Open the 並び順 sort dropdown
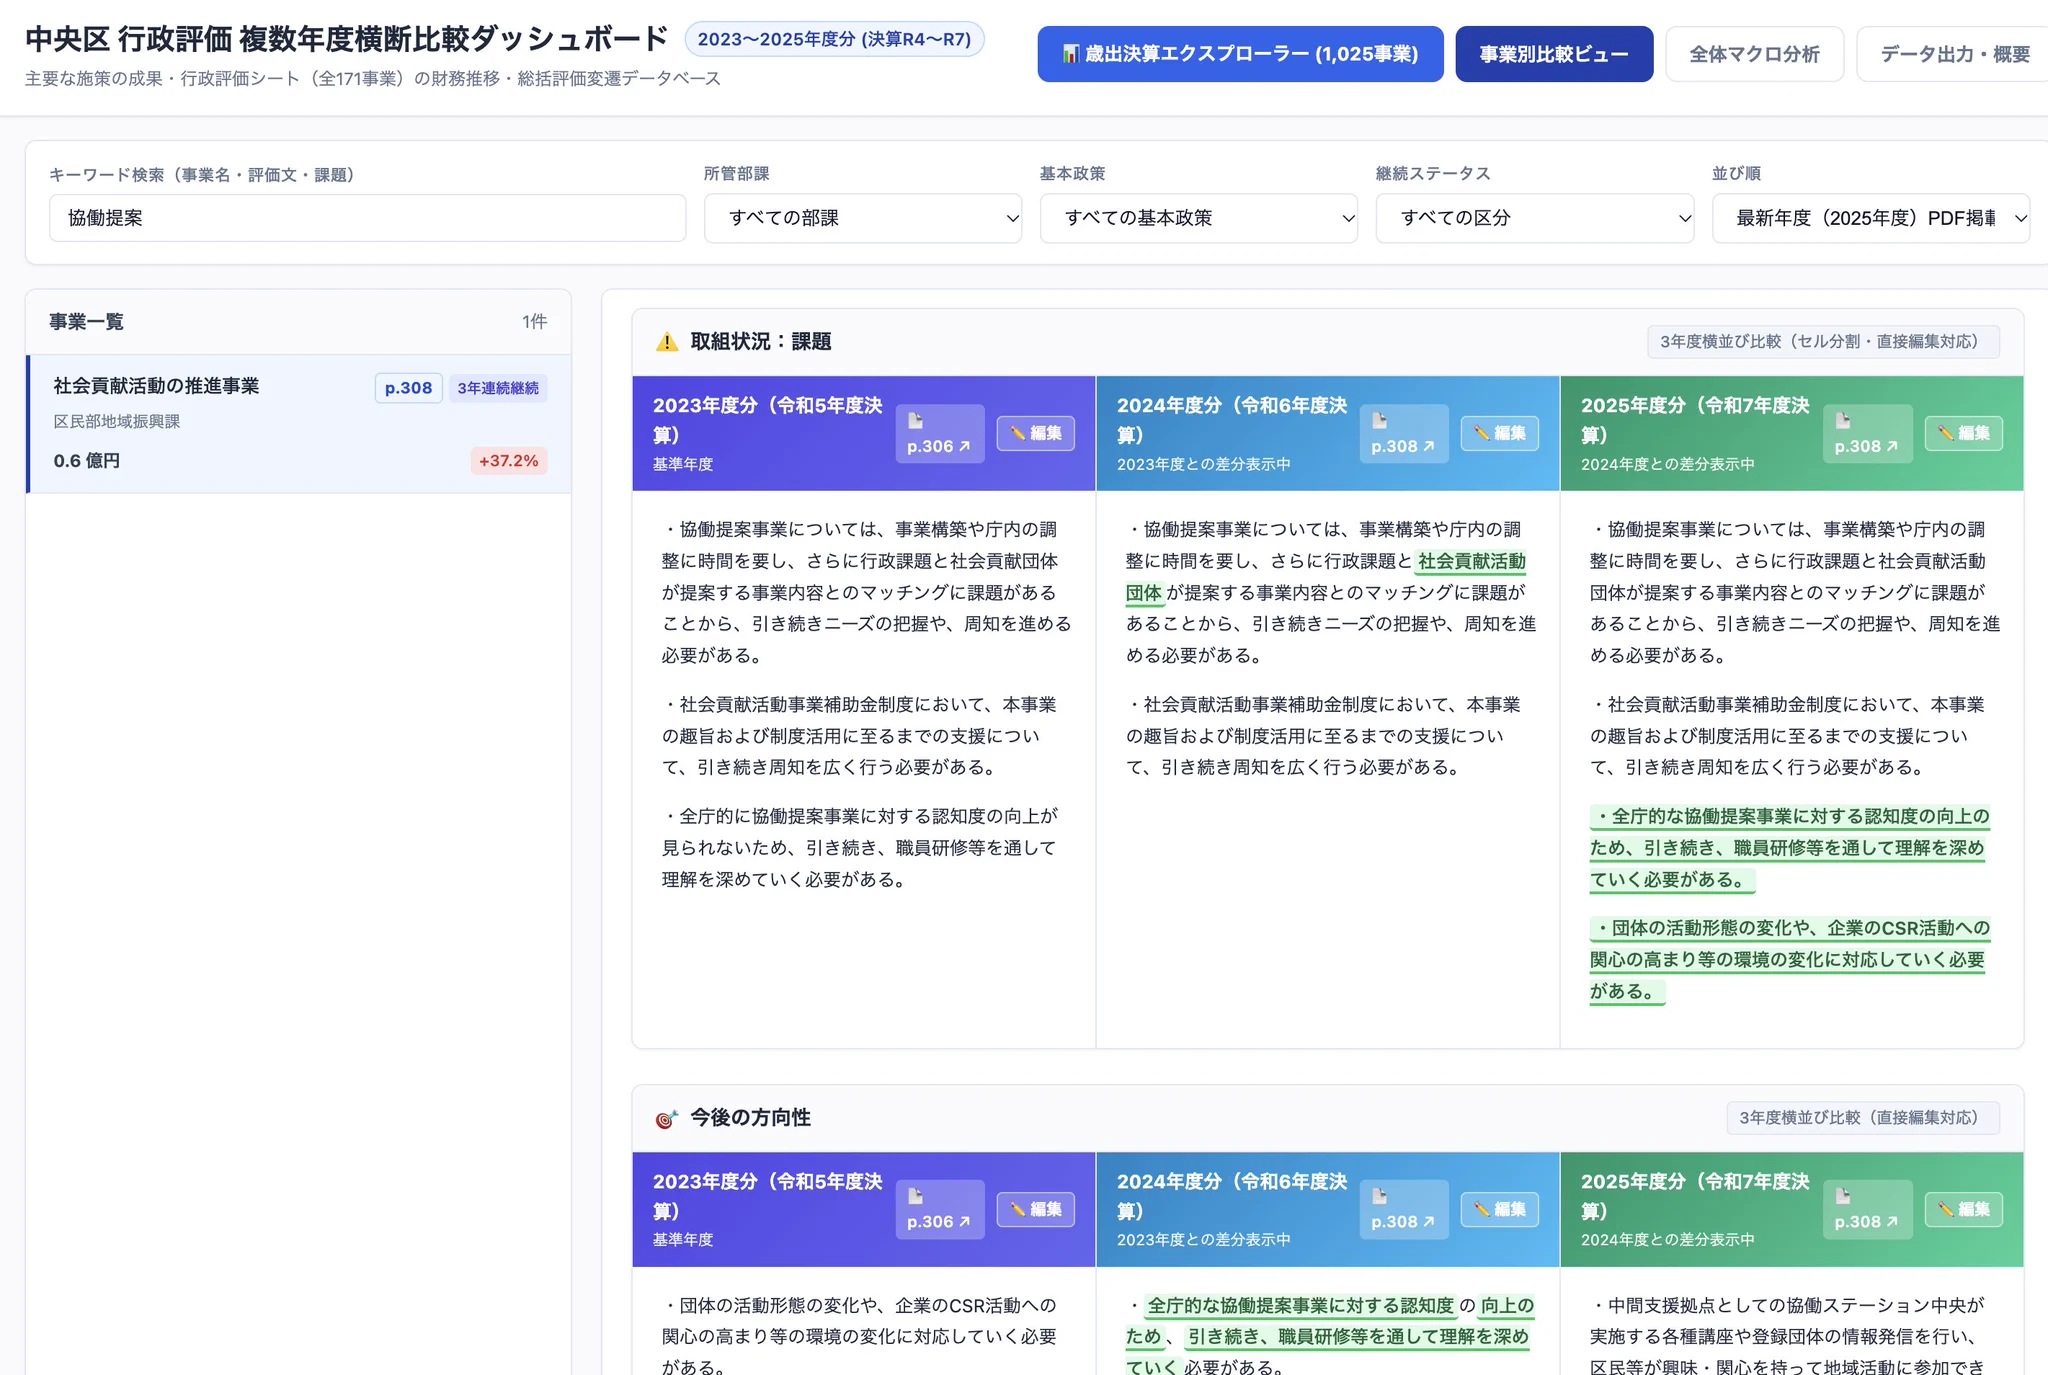This screenshot has width=2048, height=1375. pos(1871,218)
